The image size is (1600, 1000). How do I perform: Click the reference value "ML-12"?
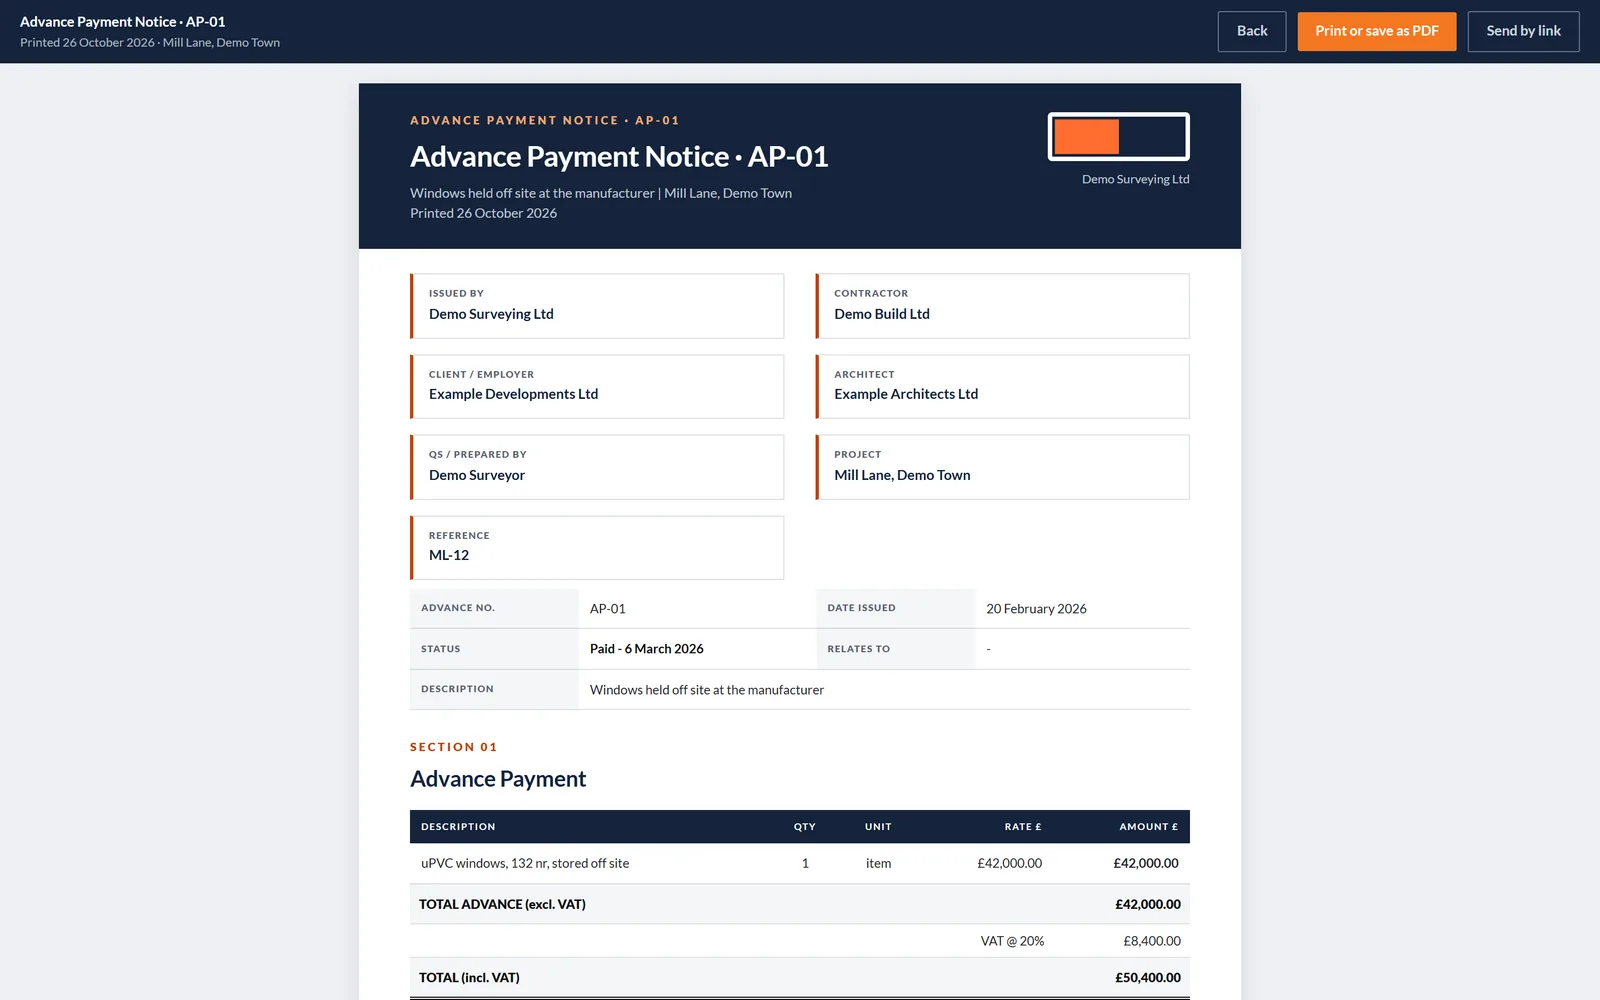click(449, 555)
